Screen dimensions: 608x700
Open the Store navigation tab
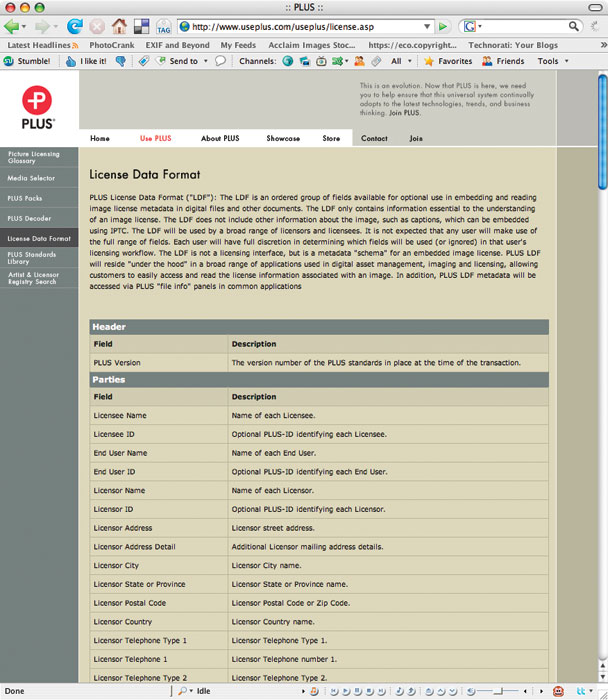click(331, 138)
